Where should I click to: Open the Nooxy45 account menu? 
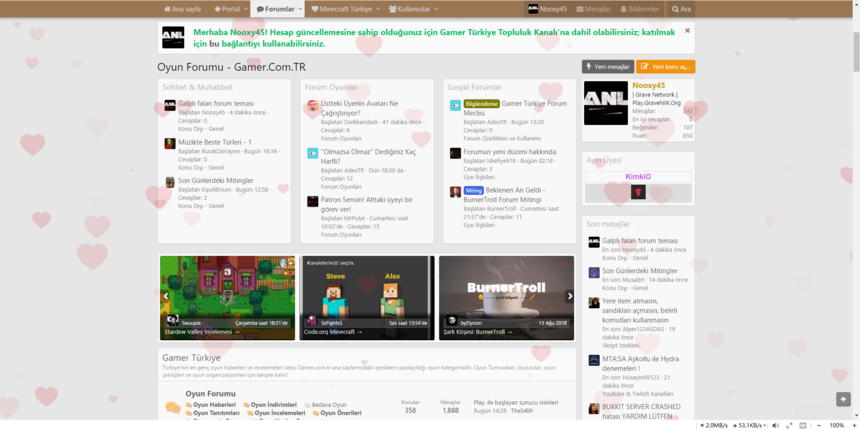tap(547, 9)
